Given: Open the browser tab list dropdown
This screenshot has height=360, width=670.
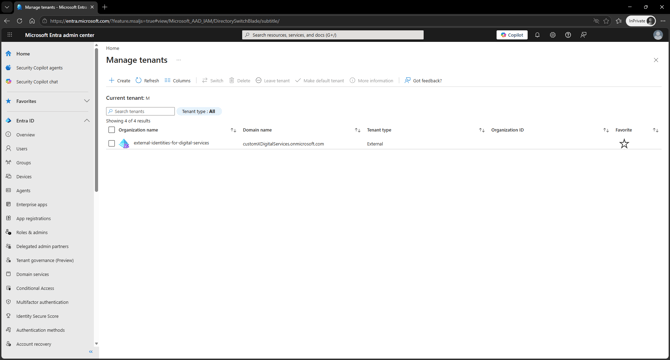Looking at the screenshot, I should [x=7, y=7].
